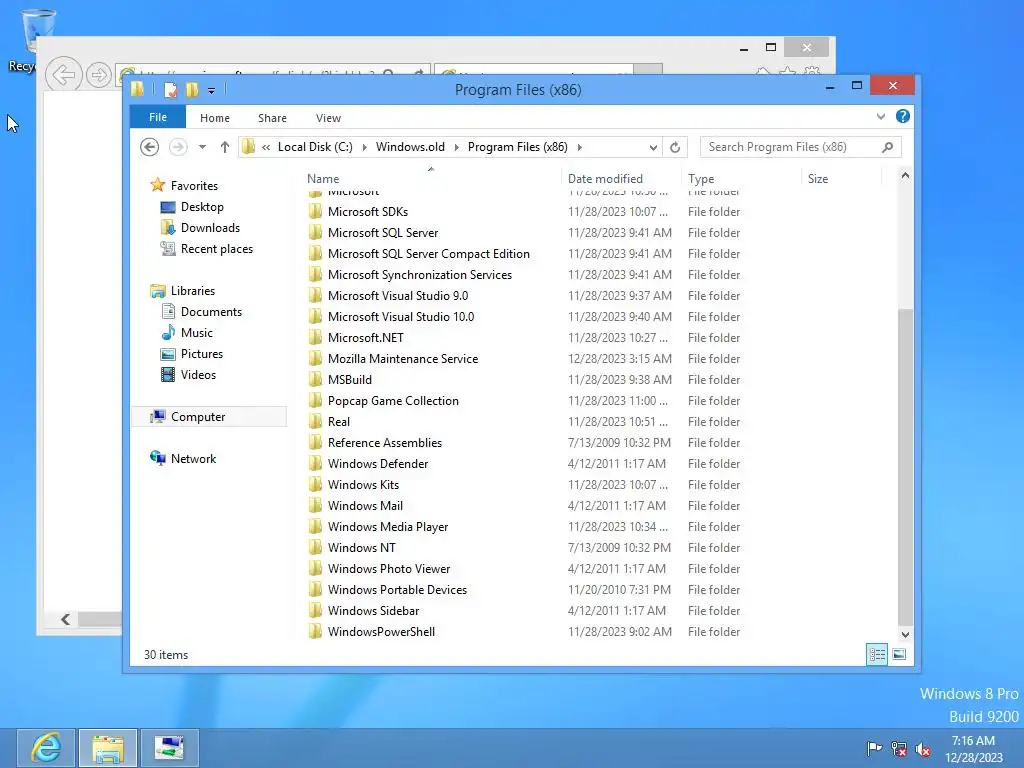1024x768 pixels.
Task: Click the Forward arrow in Explorer
Action: click(178, 147)
